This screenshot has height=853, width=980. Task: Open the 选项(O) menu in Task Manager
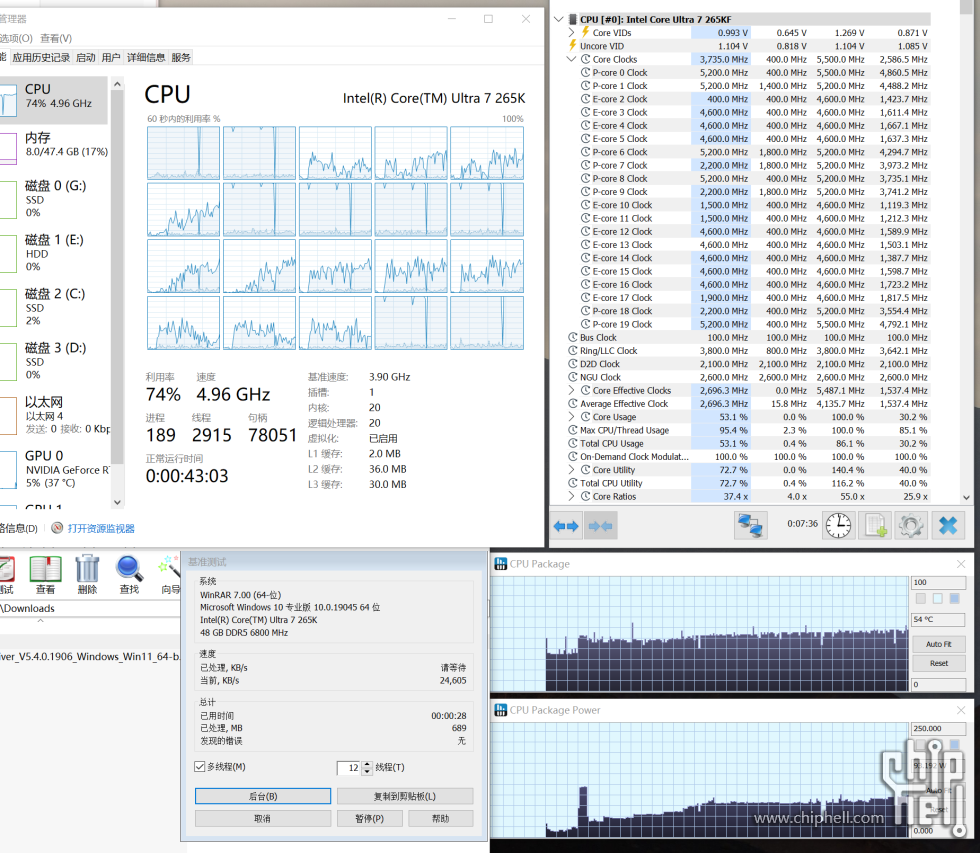click(x=15, y=38)
